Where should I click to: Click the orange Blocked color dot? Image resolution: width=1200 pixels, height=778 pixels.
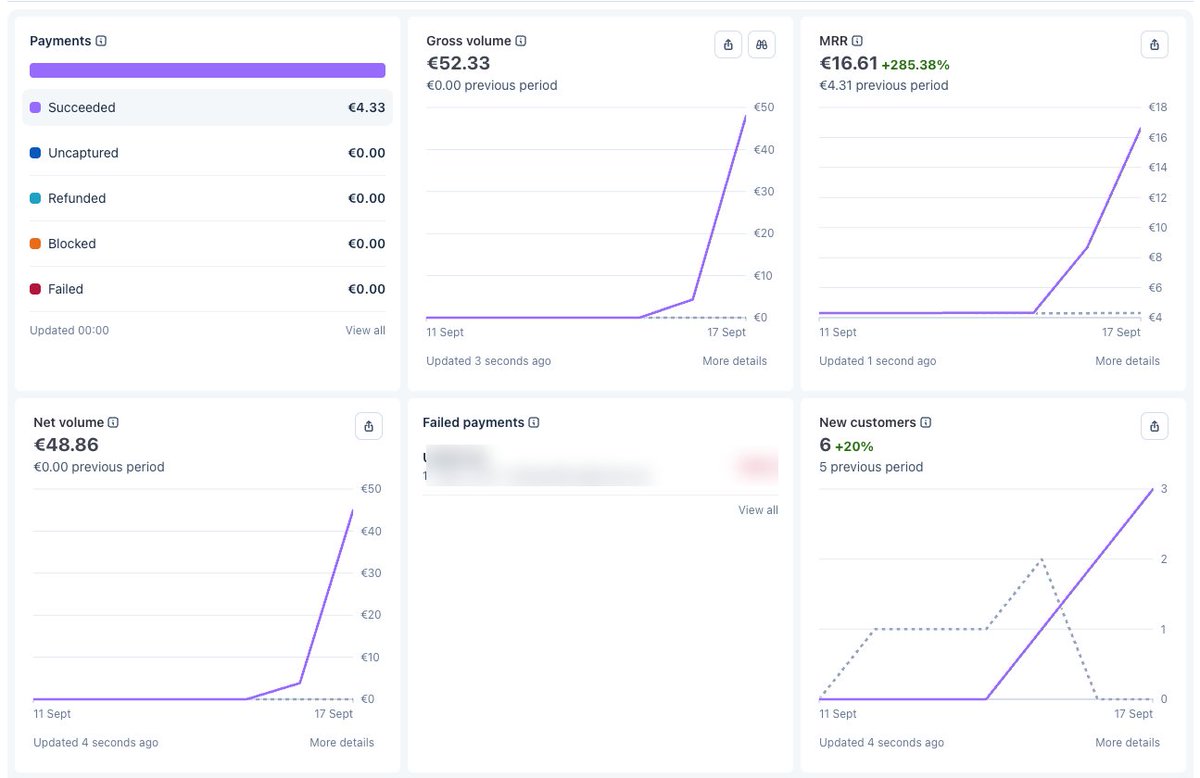click(x=36, y=243)
